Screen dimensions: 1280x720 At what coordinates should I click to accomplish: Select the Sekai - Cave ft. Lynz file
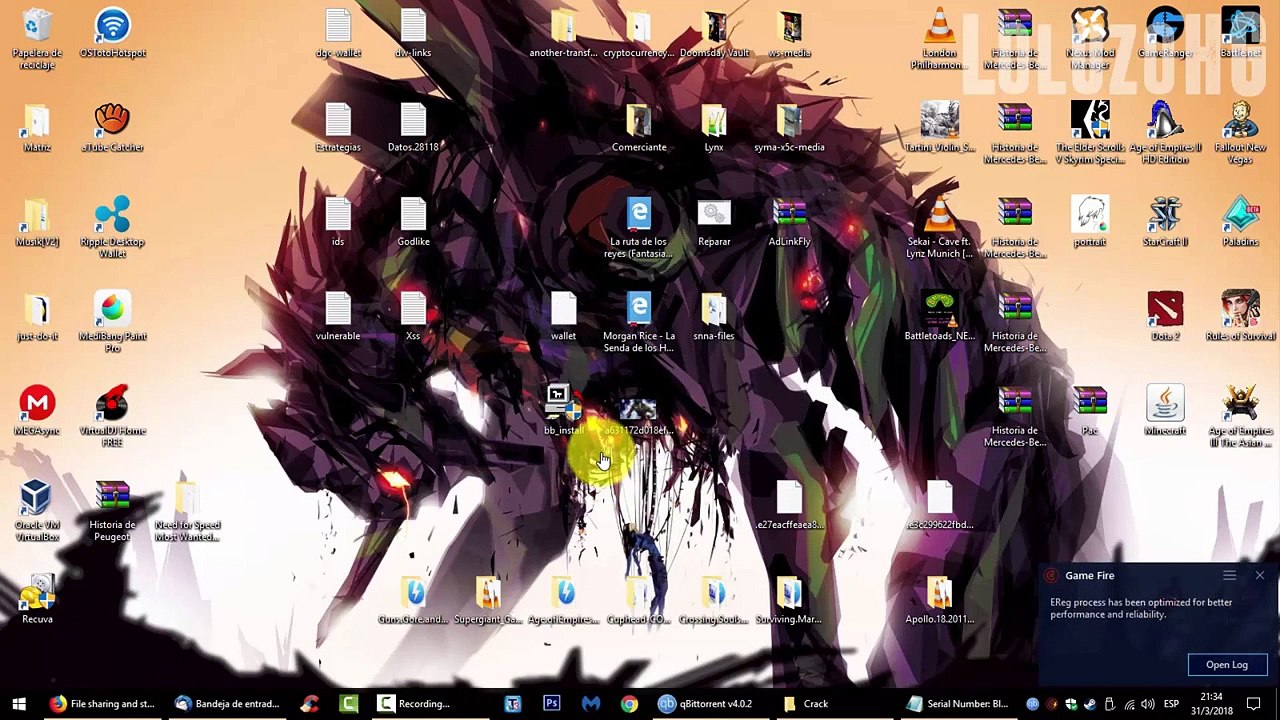click(x=939, y=228)
